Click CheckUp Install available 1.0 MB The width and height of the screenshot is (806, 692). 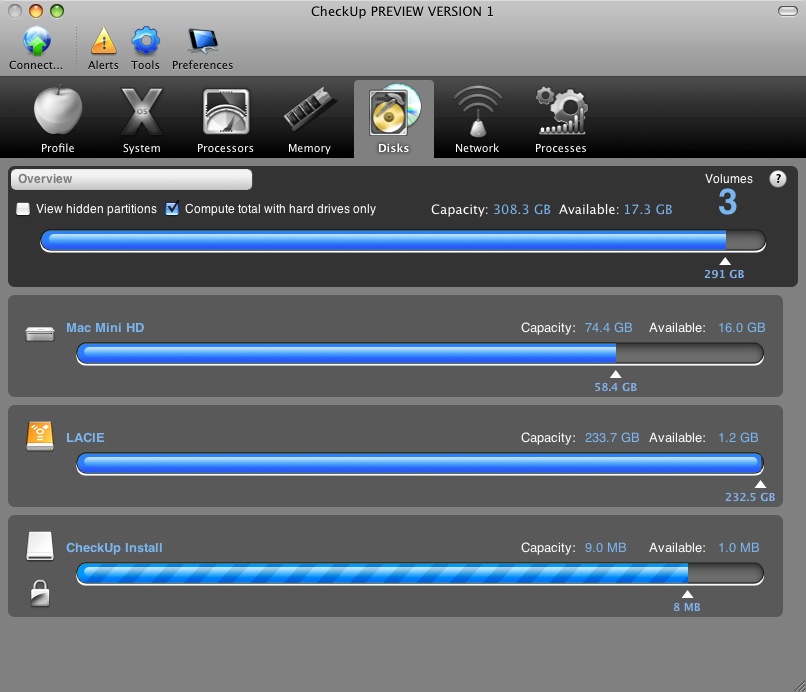(739, 548)
